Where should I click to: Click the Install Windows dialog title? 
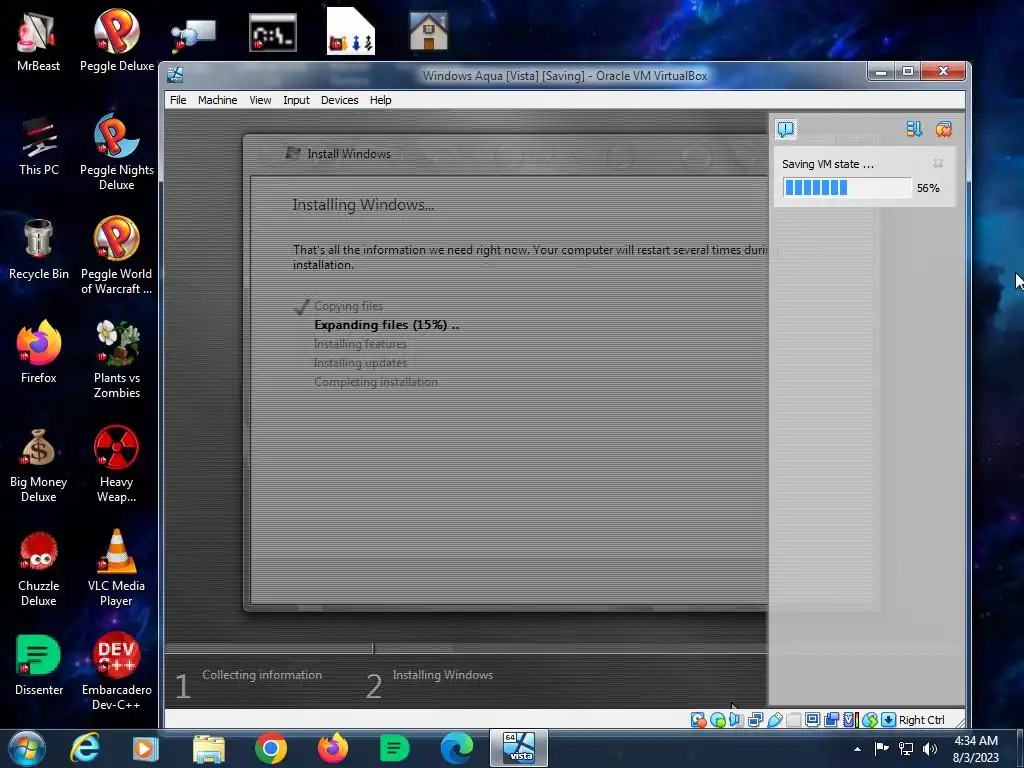pos(349,153)
